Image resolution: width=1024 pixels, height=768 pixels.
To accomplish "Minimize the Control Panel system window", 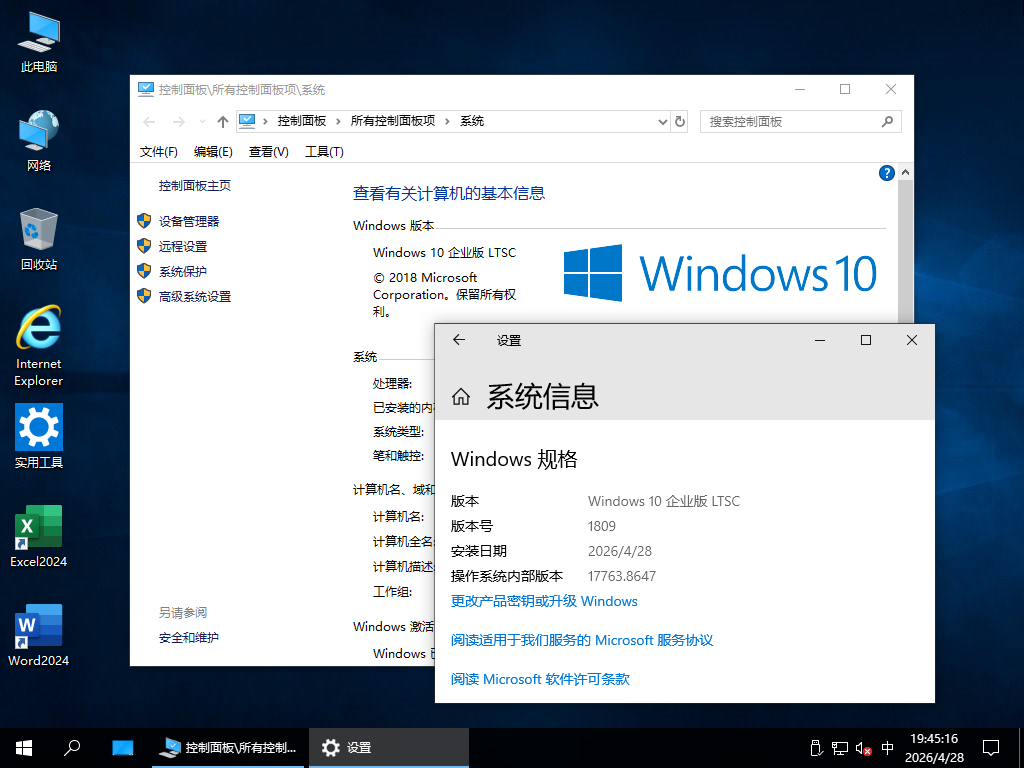I will click(x=800, y=89).
